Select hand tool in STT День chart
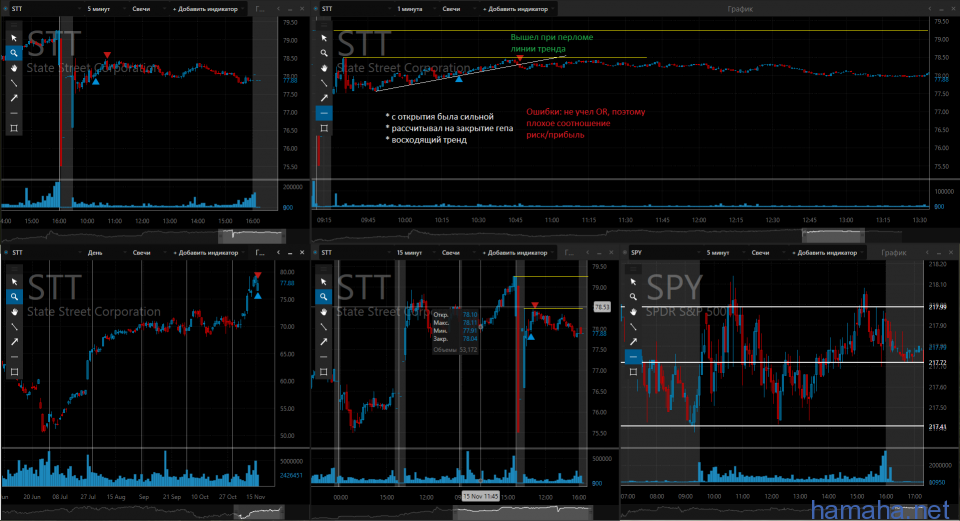The width and height of the screenshot is (960, 521). point(14,312)
